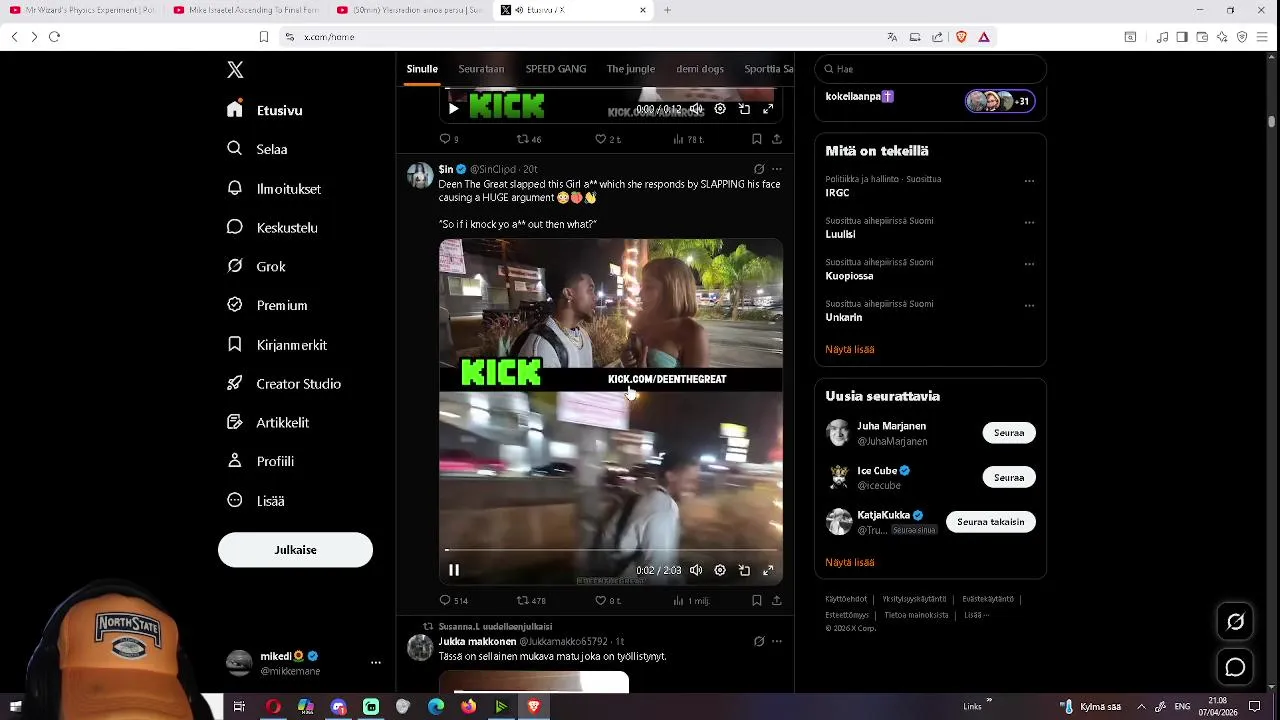Click the X logo in sidebar
The image size is (1280, 720).
click(235, 70)
